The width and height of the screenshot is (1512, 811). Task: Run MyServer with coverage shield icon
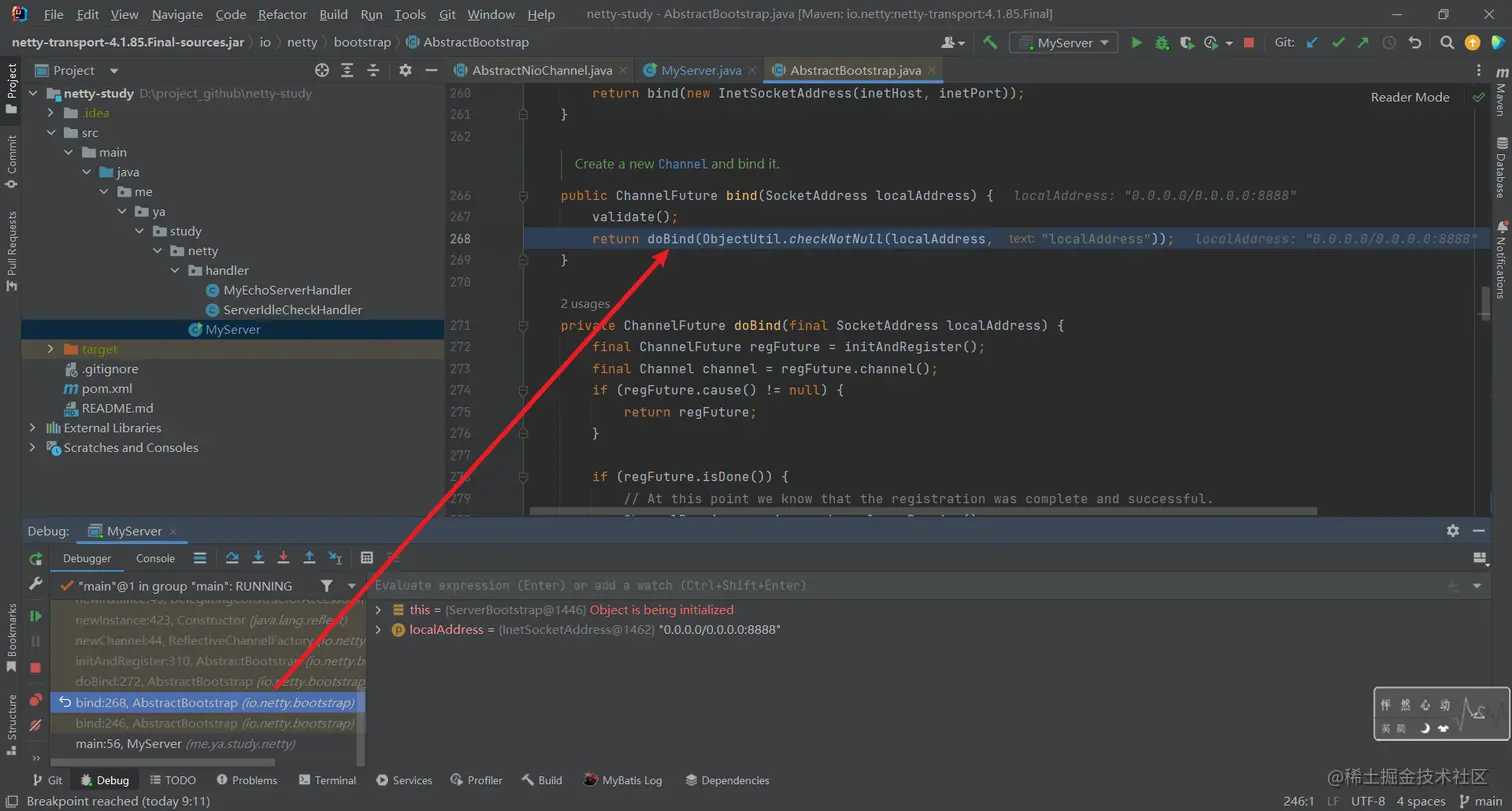click(1187, 43)
